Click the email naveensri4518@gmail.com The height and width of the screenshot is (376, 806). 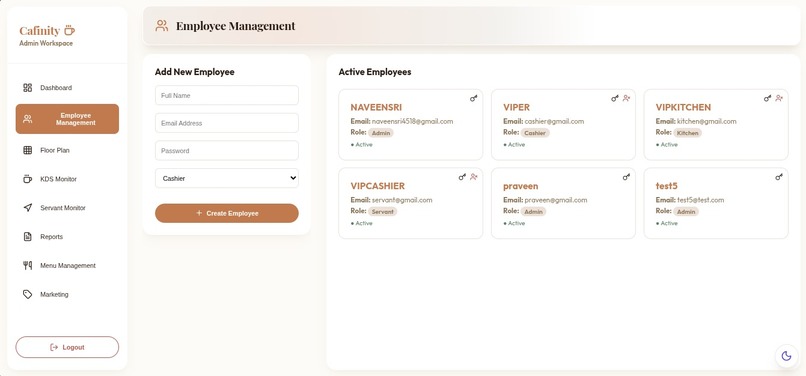(x=412, y=121)
